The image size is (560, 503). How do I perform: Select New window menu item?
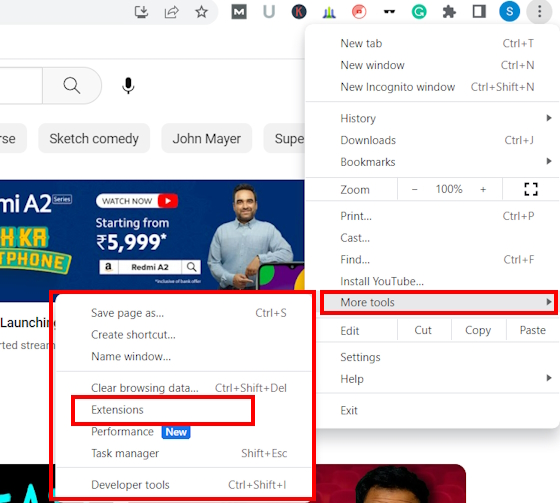[432, 65]
